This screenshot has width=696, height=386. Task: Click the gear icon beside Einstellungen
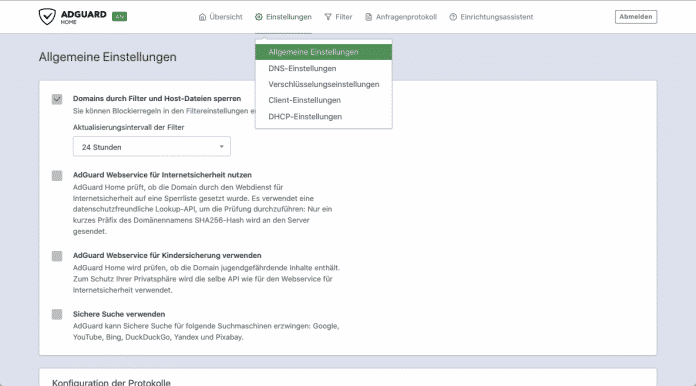point(259,17)
